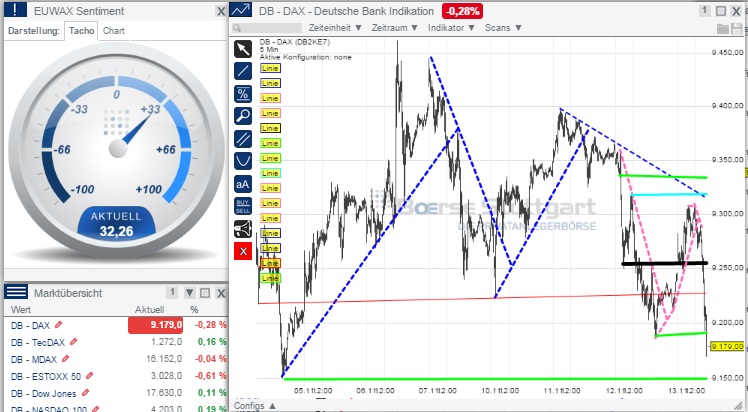748x412 pixels.
Task: Select the cyan-bordered Linie label
Action: pyautogui.click(x=270, y=173)
